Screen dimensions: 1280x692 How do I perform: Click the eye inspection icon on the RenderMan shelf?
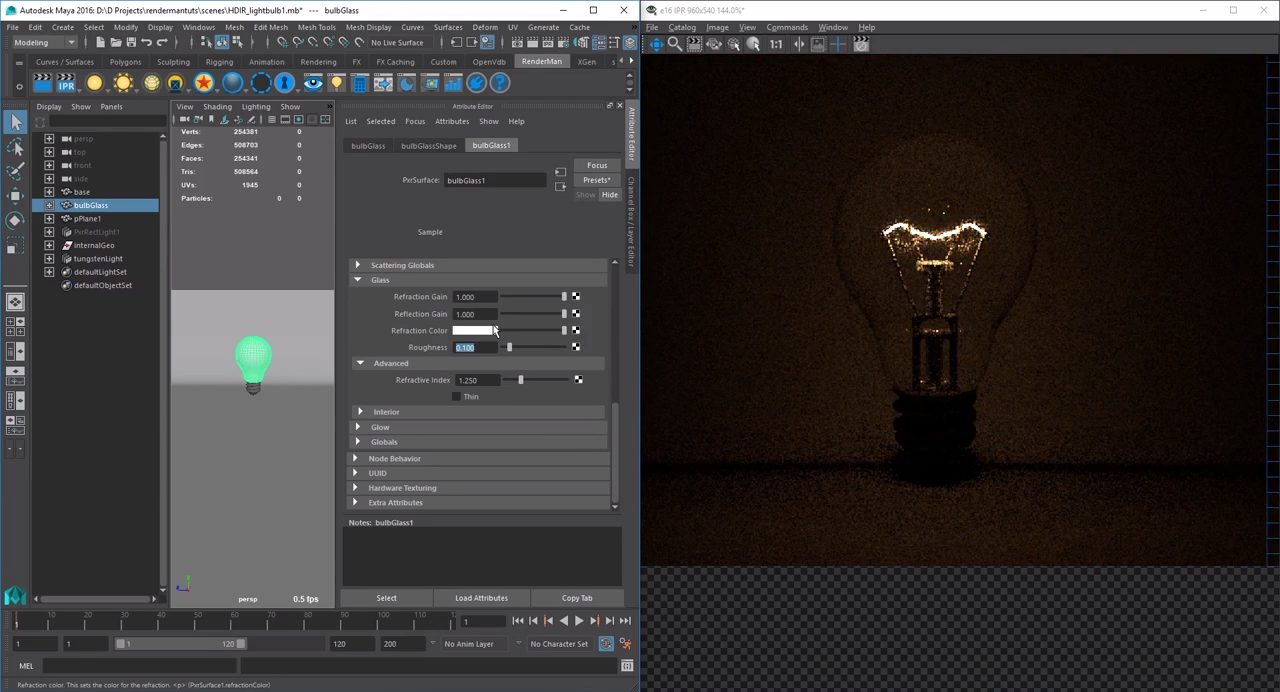coord(312,83)
